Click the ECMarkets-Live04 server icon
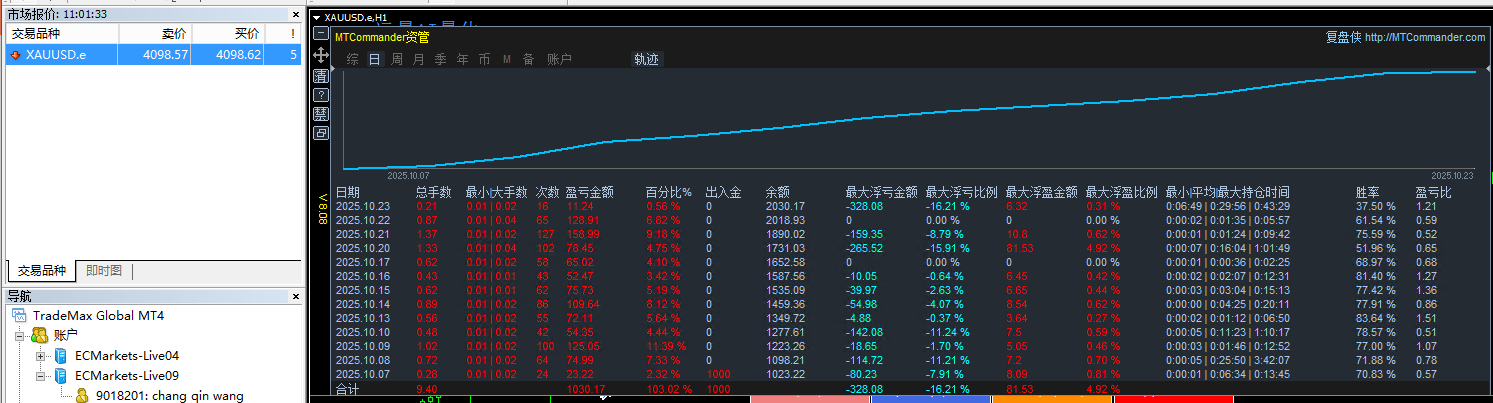Viewport: 1493px width, 403px height. coord(60,355)
